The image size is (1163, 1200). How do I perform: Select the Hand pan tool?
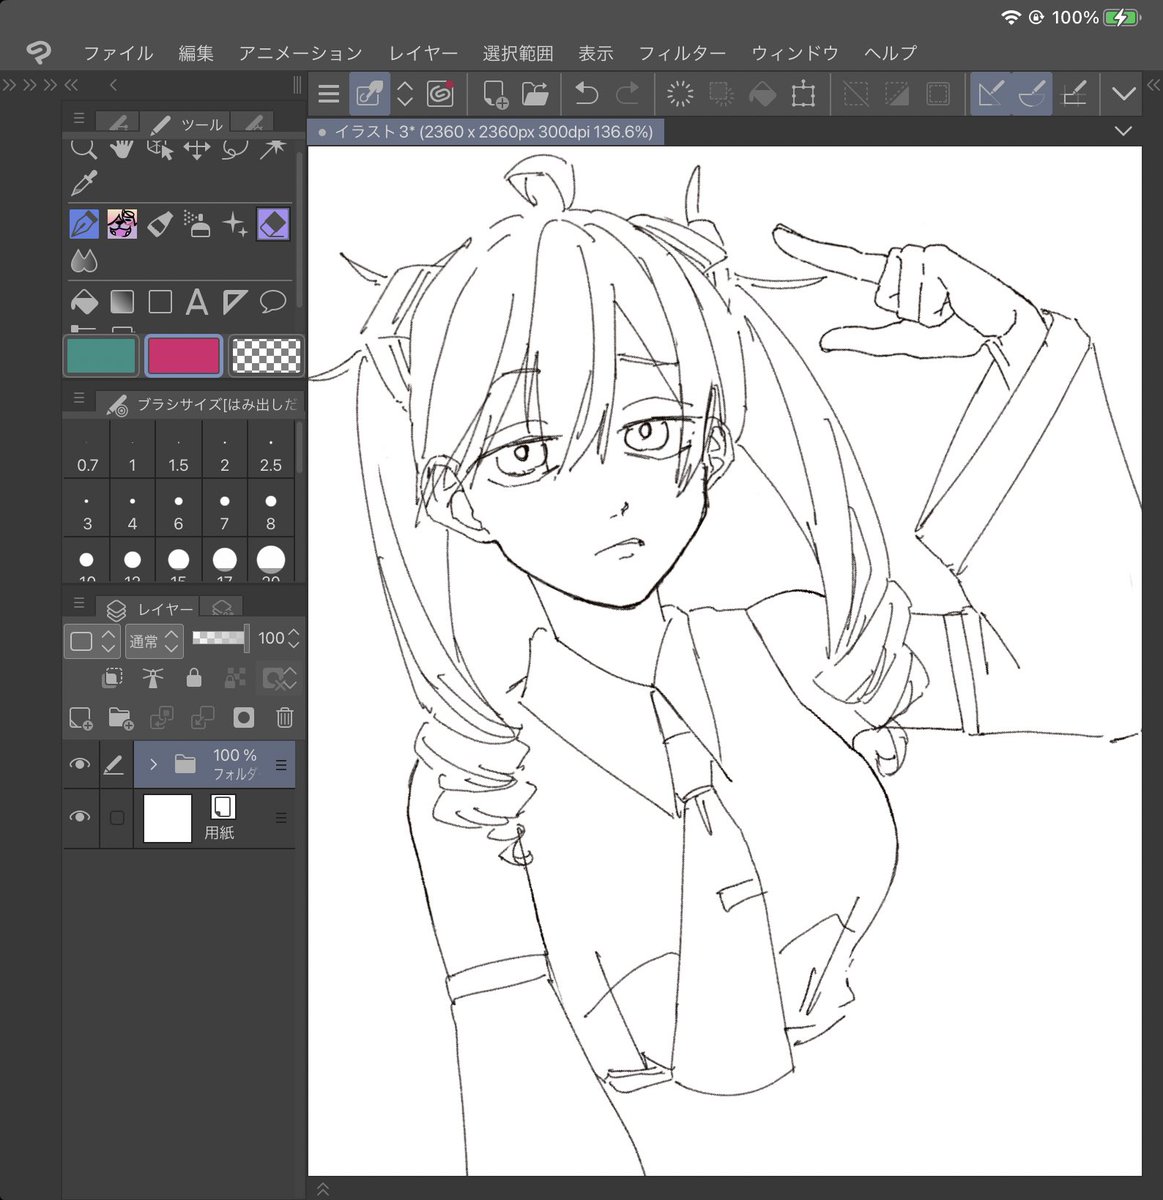point(122,150)
